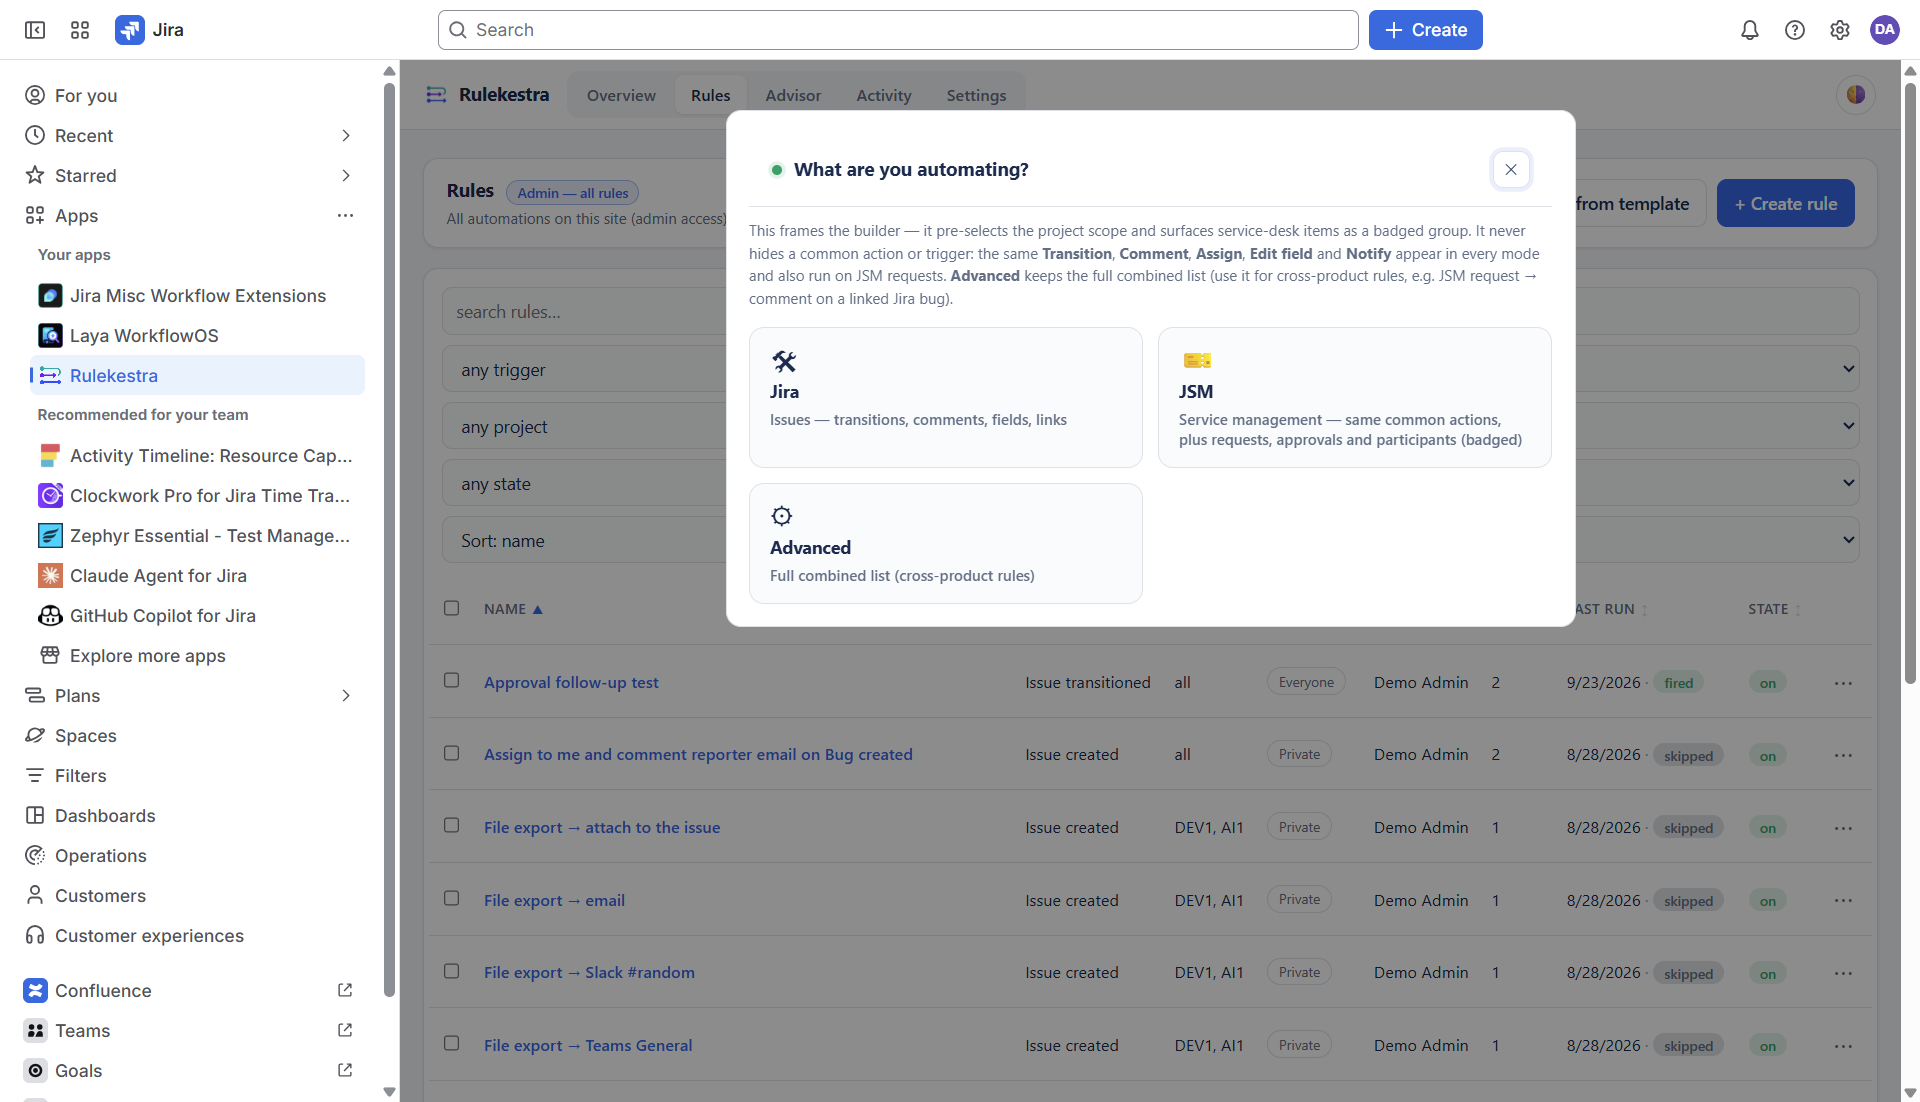Open the 'Sort: name' dropdown
1920x1102 pixels.
click(x=1150, y=540)
